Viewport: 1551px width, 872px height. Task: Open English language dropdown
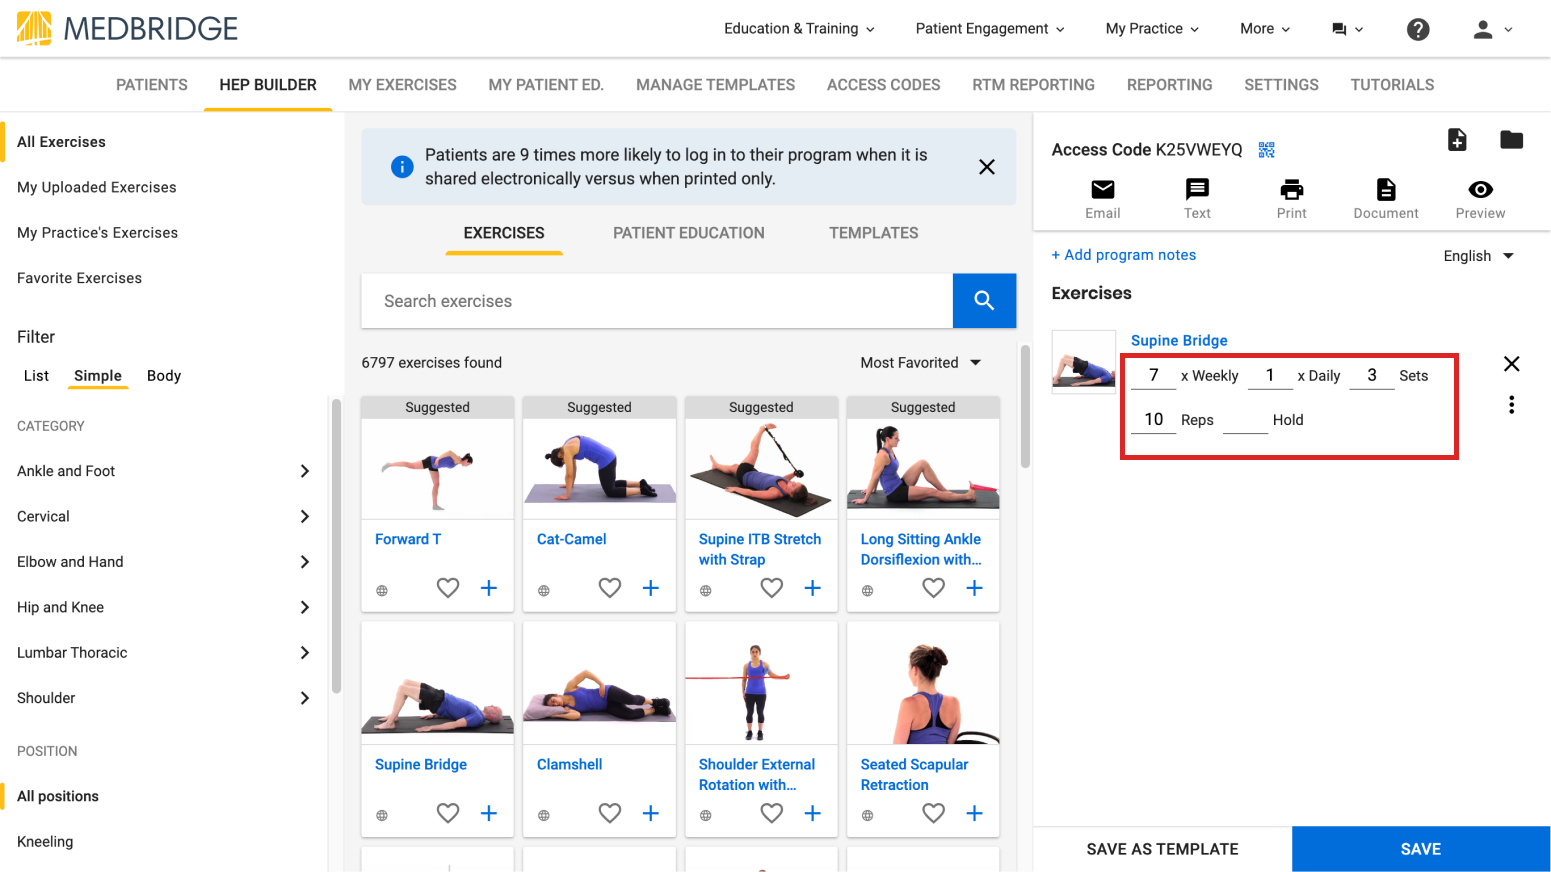coord(1479,256)
